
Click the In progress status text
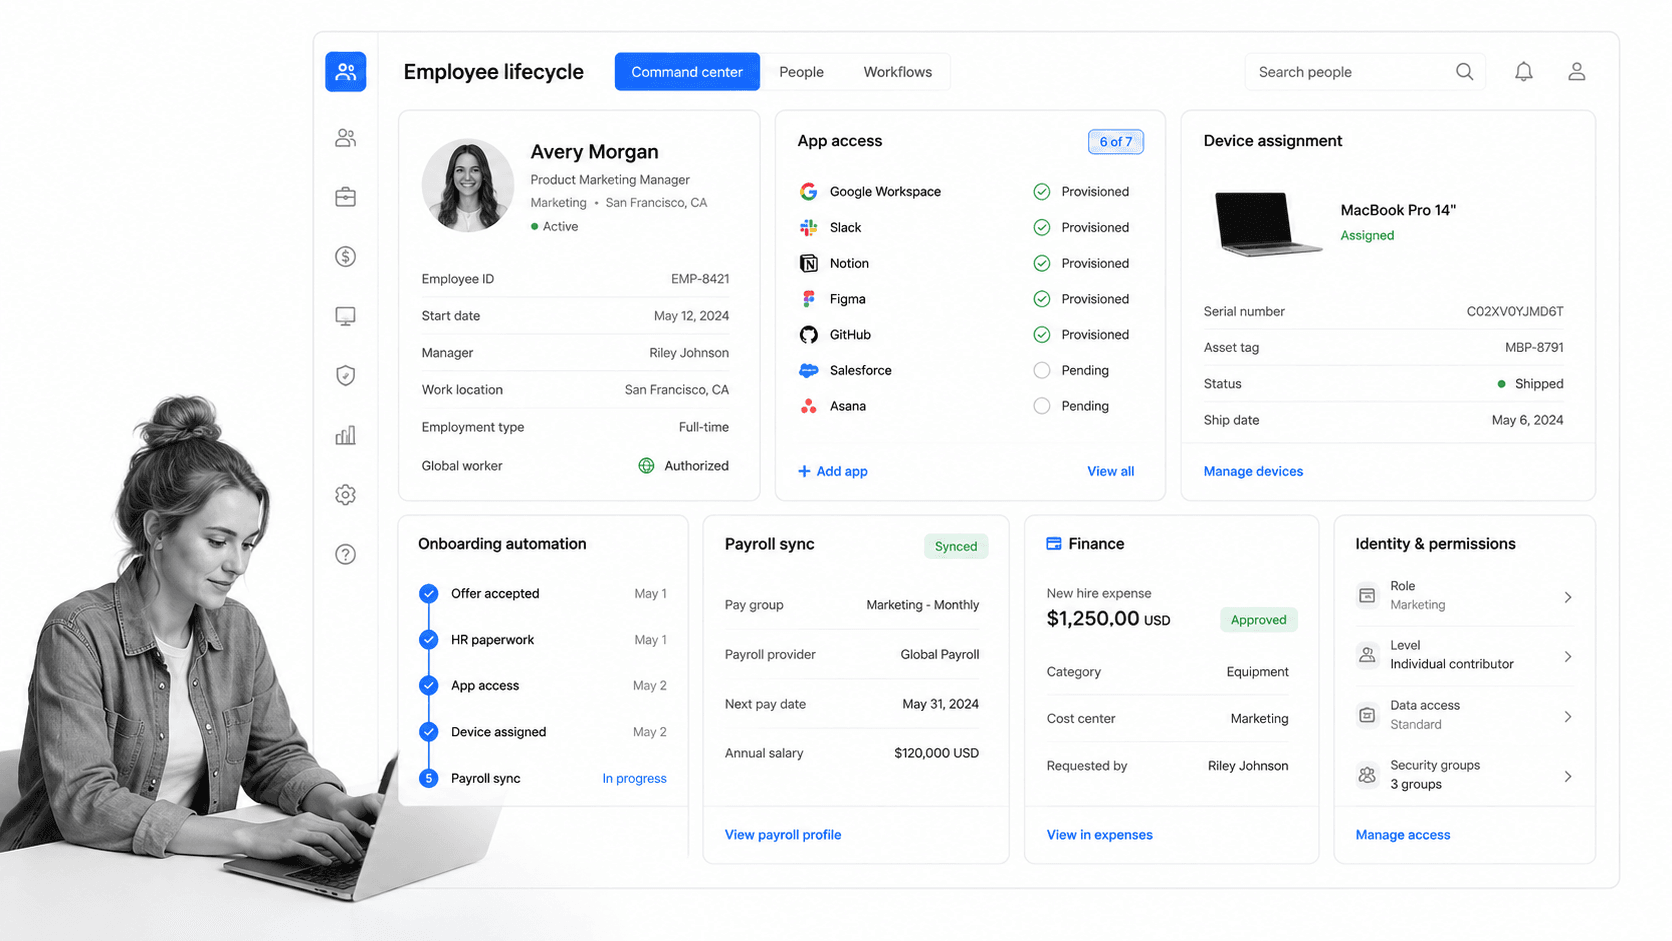tap(634, 779)
